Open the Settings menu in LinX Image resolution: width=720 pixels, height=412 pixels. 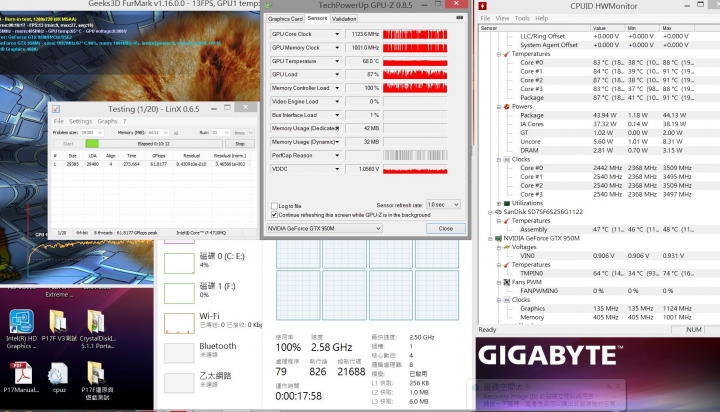(80, 121)
